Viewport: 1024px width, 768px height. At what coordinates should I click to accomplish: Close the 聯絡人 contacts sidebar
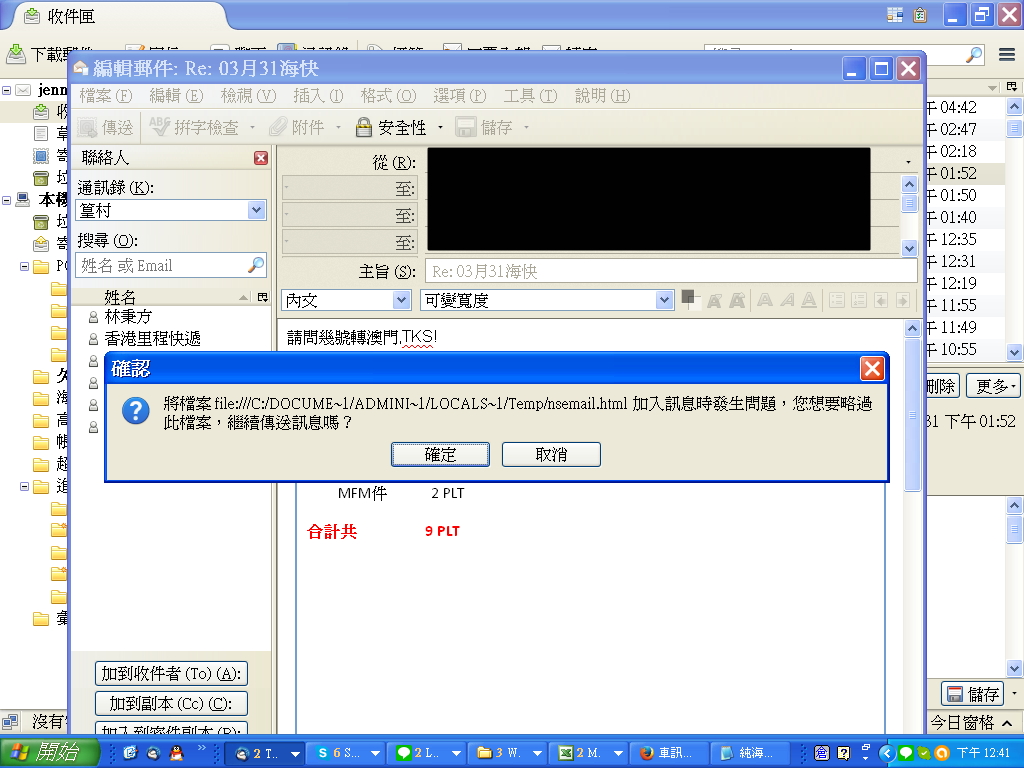[x=261, y=158]
